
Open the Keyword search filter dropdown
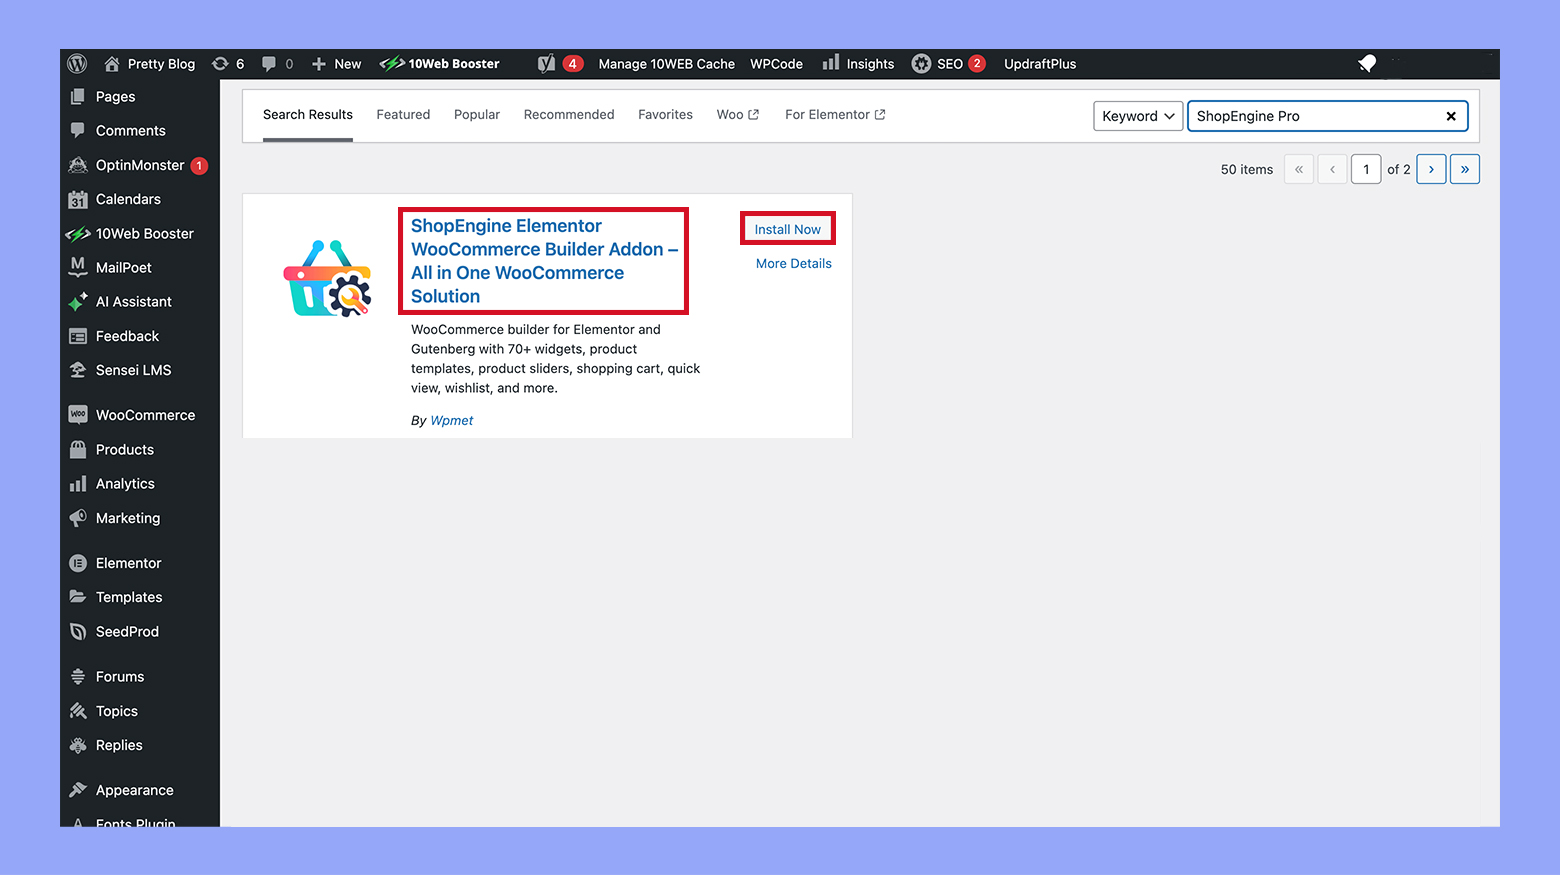(1137, 116)
